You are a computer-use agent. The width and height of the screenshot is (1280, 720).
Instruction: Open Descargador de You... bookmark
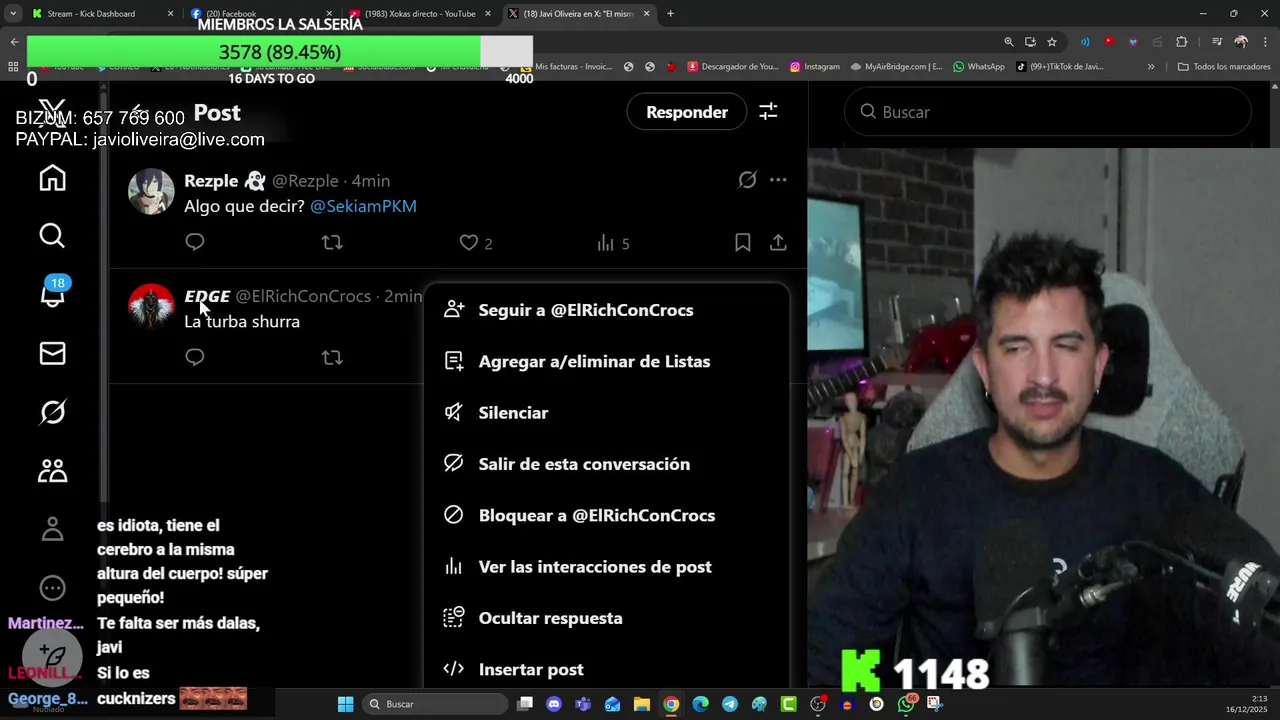click(x=733, y=67)
